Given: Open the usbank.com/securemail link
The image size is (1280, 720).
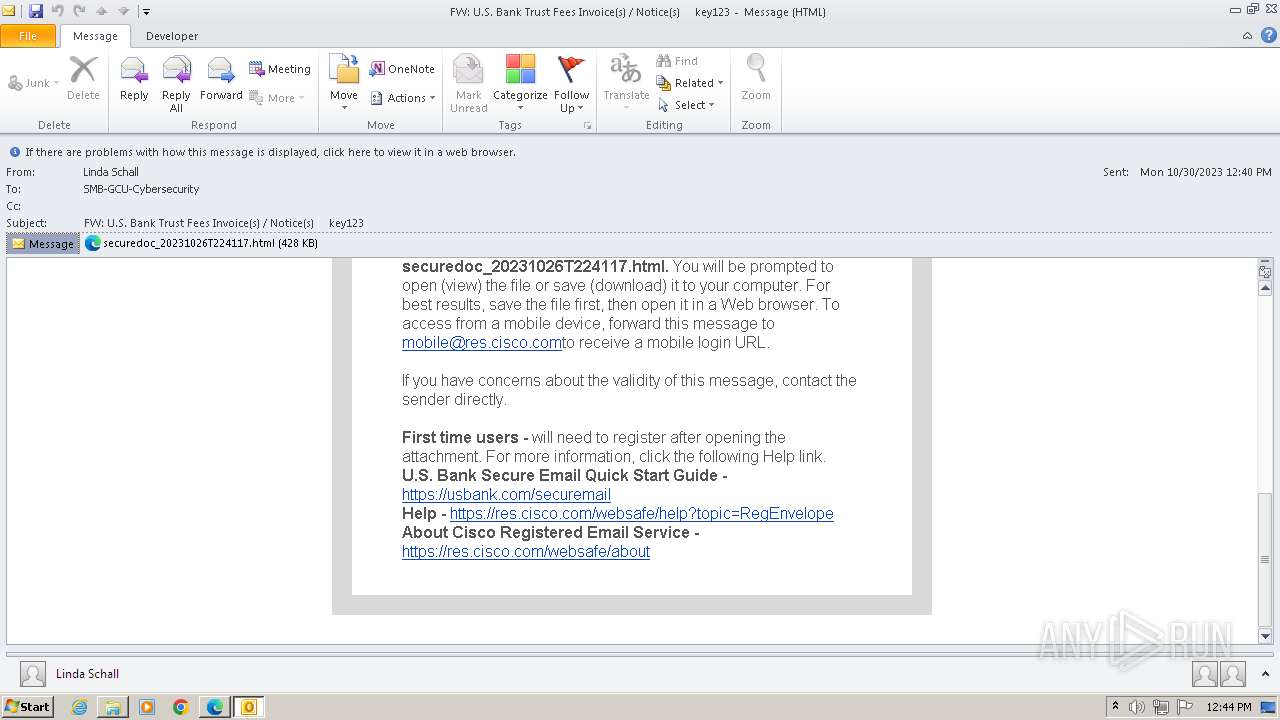Looking at the screenshot, I should [506, 494].
